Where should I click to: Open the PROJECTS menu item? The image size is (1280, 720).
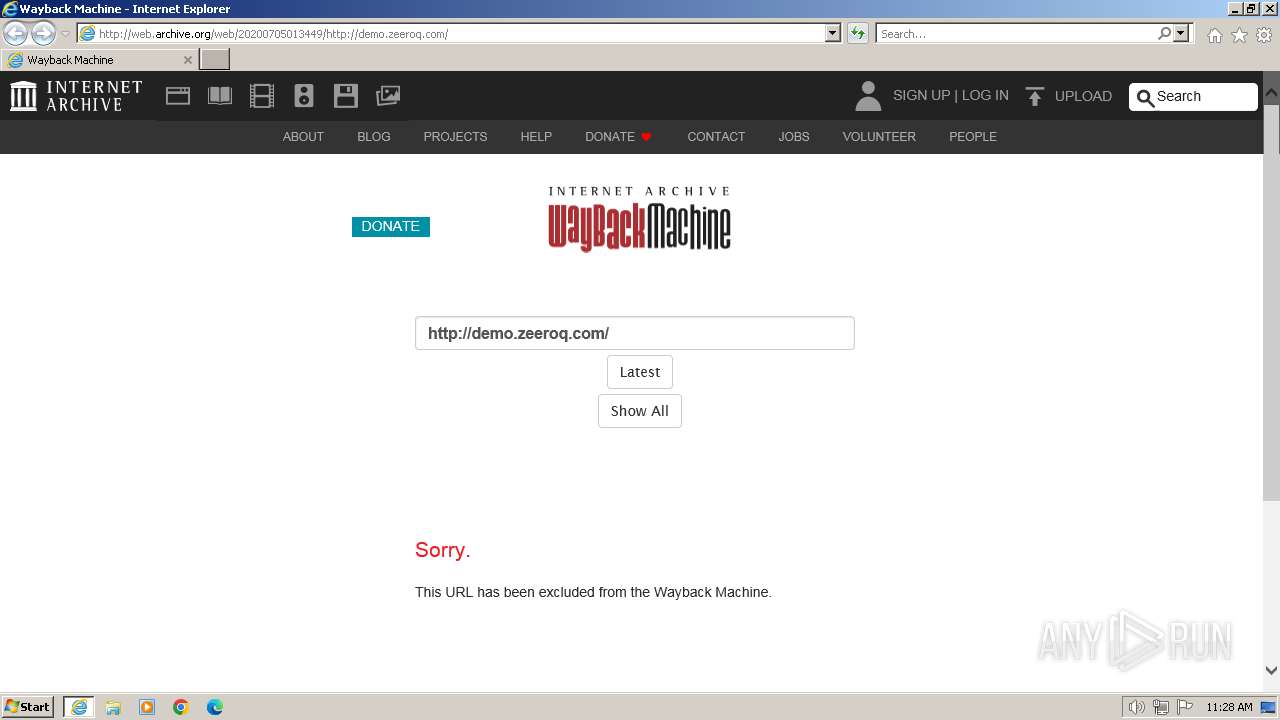pos(455,136)
